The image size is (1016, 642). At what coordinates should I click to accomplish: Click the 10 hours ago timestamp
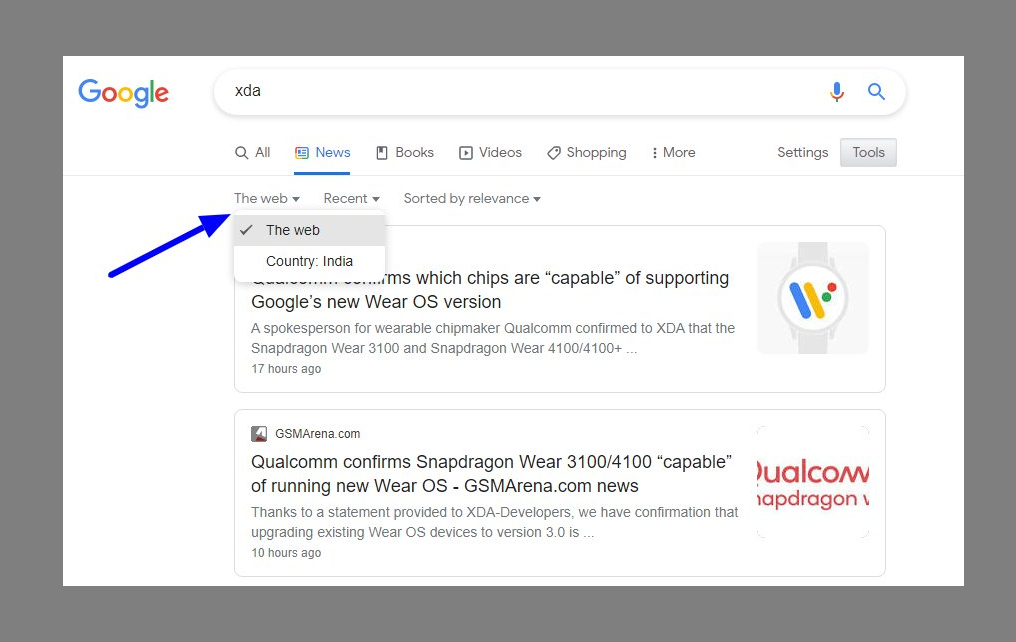pos(286,553)
